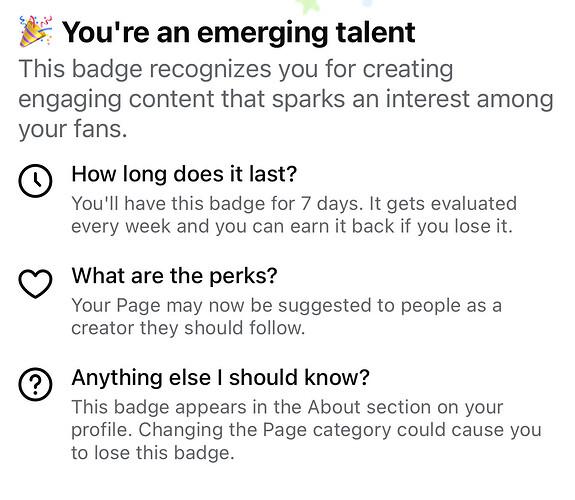Click the words "your fans." in description

point(73,129)
